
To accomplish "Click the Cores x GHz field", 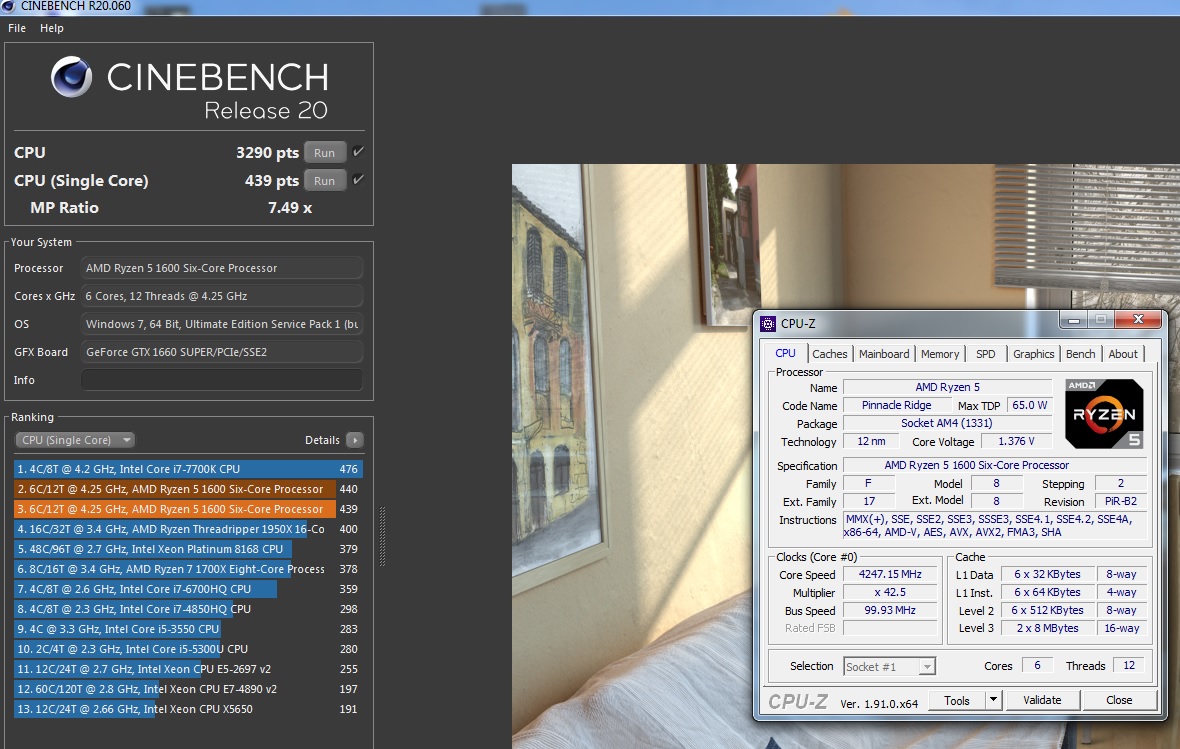I will [222, 296].
